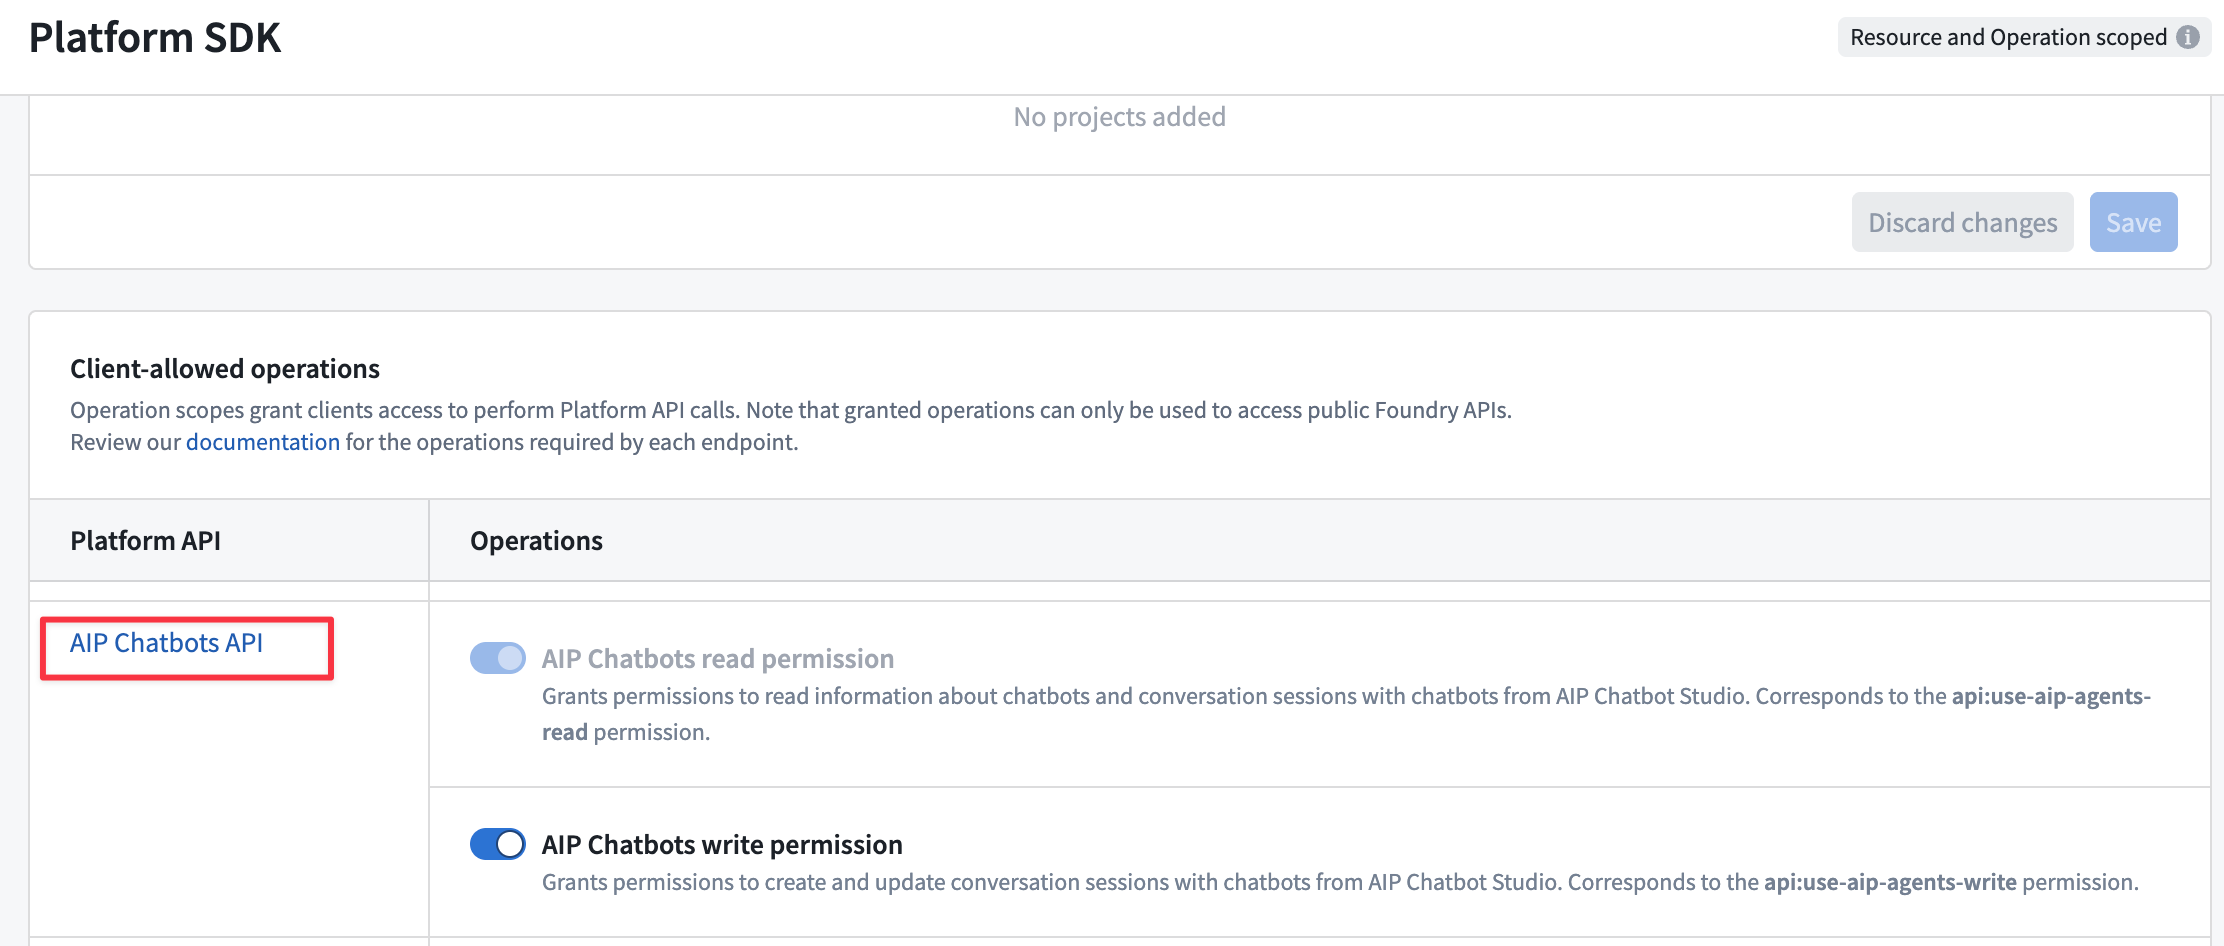
Task: Select the Operations column header
Action: [536, 540]
